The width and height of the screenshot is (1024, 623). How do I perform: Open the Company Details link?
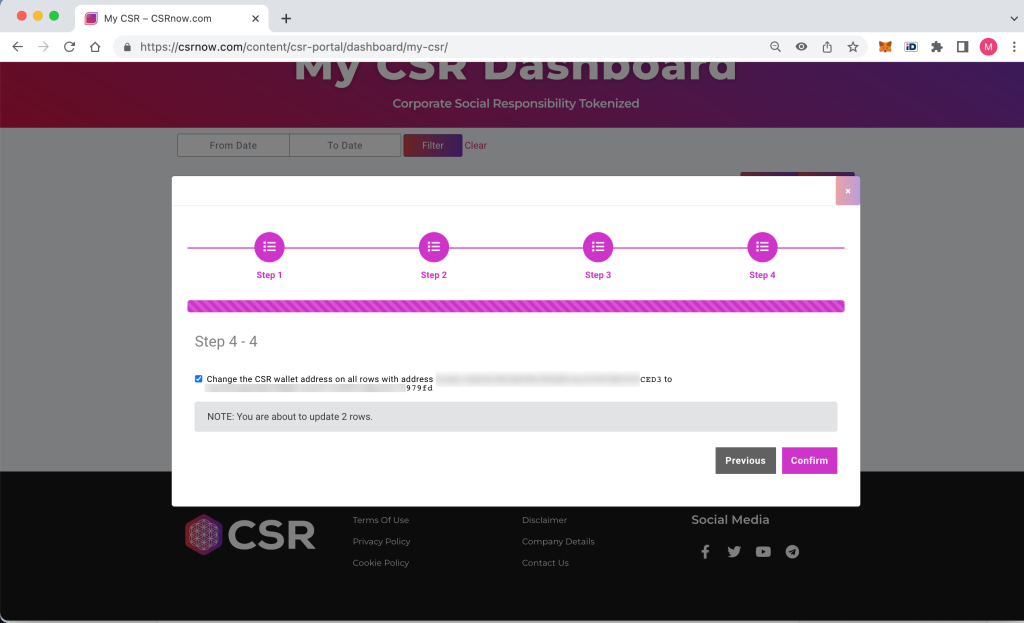click(558, 541)
